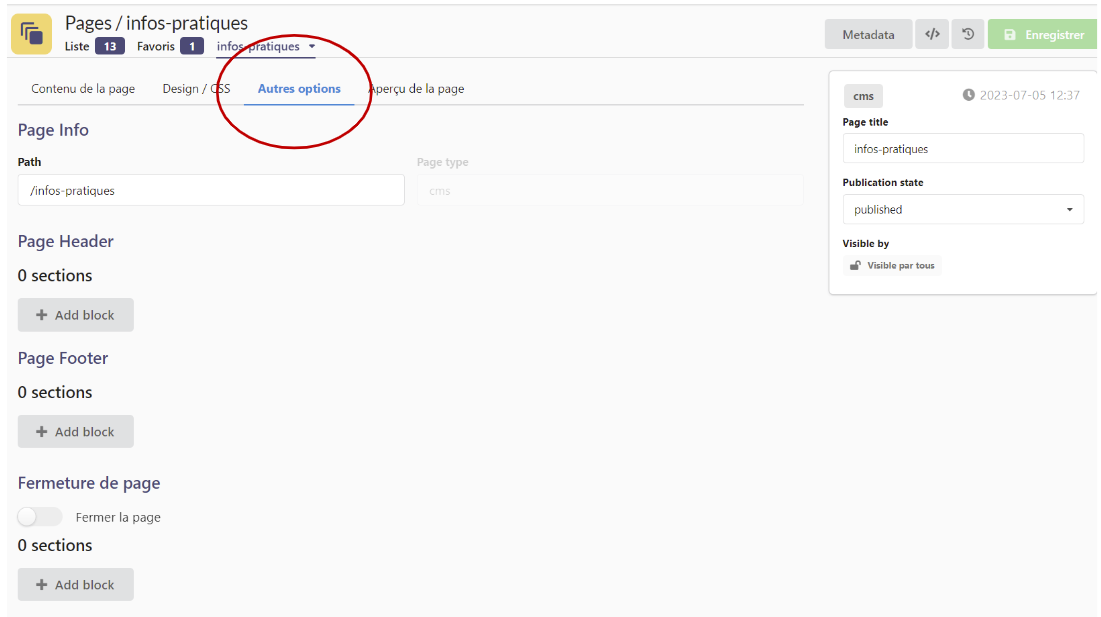Go to Aperçu de la page tab

point(417,89)
